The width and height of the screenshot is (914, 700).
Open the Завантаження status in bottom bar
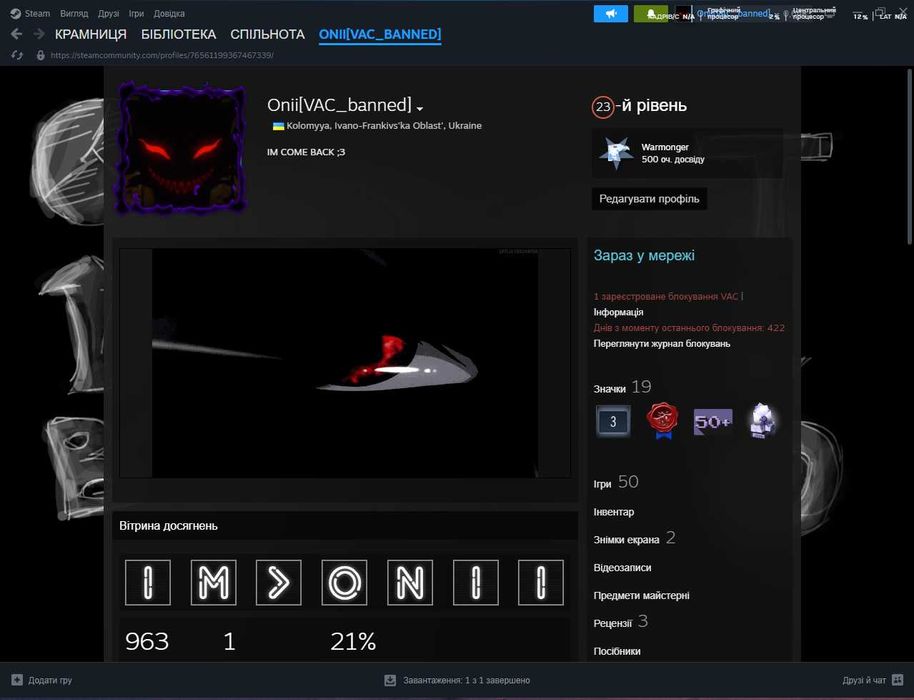457,680
